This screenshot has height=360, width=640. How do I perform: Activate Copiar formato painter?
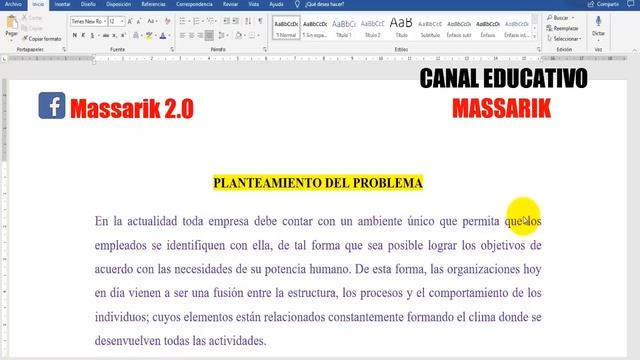42,39
